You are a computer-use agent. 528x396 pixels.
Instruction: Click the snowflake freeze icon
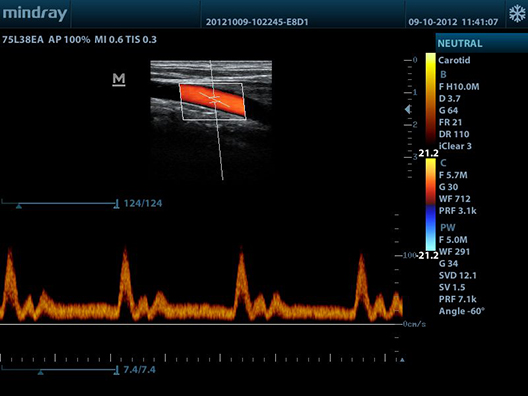517,14
